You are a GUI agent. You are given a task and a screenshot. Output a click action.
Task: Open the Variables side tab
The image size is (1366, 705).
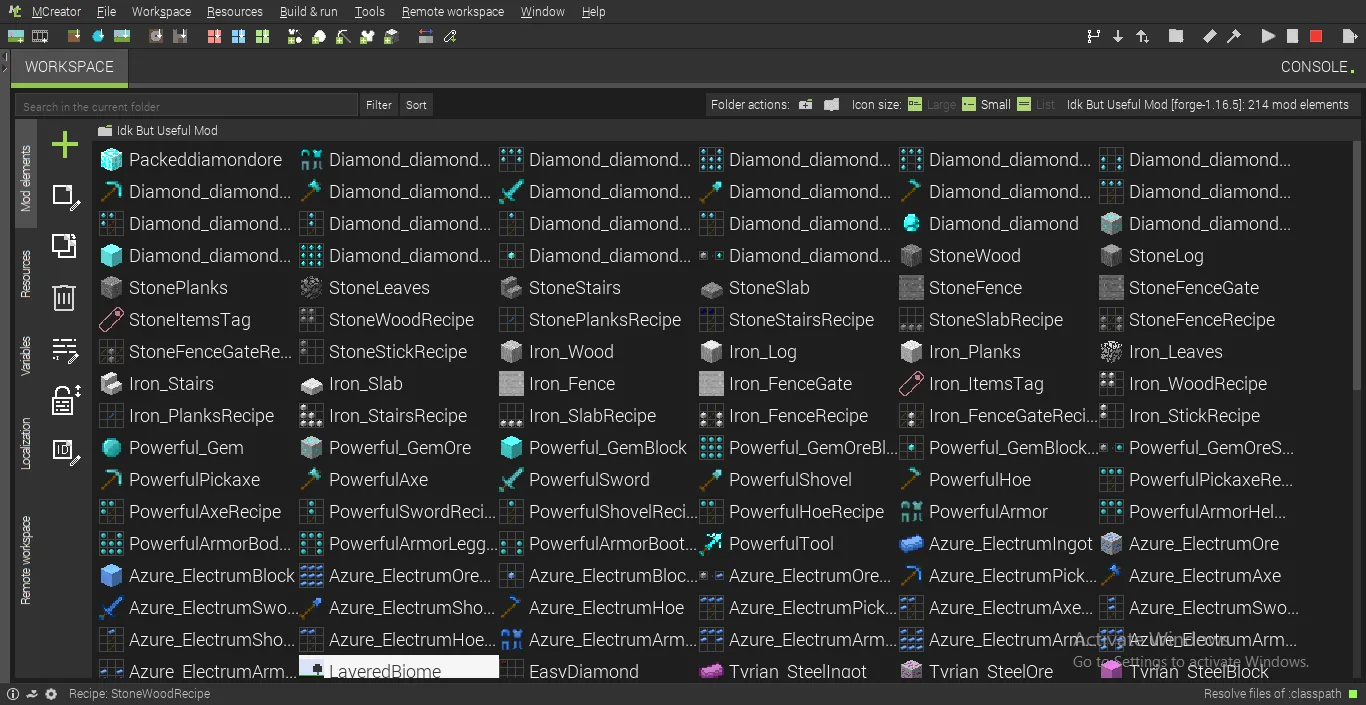(x=27, y=357)
